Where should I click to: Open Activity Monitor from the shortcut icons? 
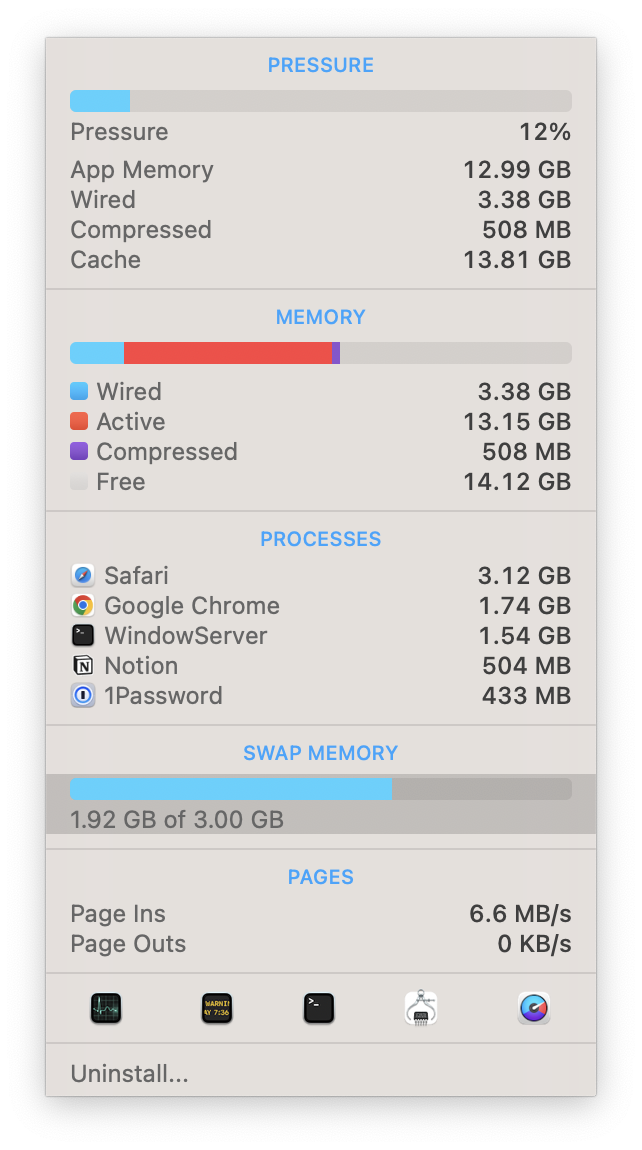105,1007
